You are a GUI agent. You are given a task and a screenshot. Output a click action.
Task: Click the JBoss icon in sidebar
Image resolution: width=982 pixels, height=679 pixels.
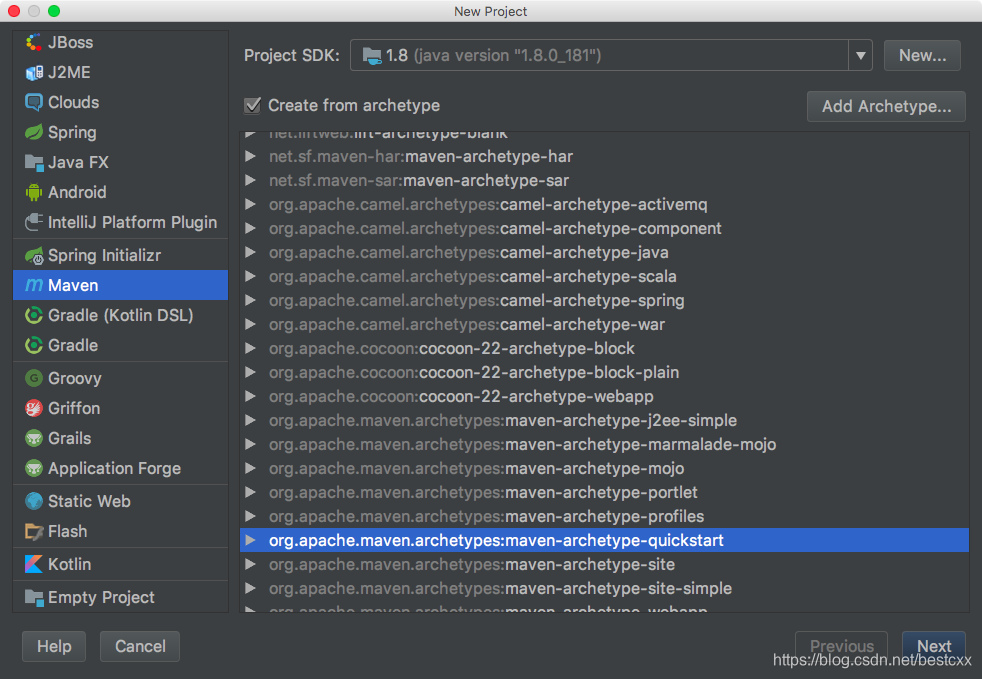[x=34, y=43]
